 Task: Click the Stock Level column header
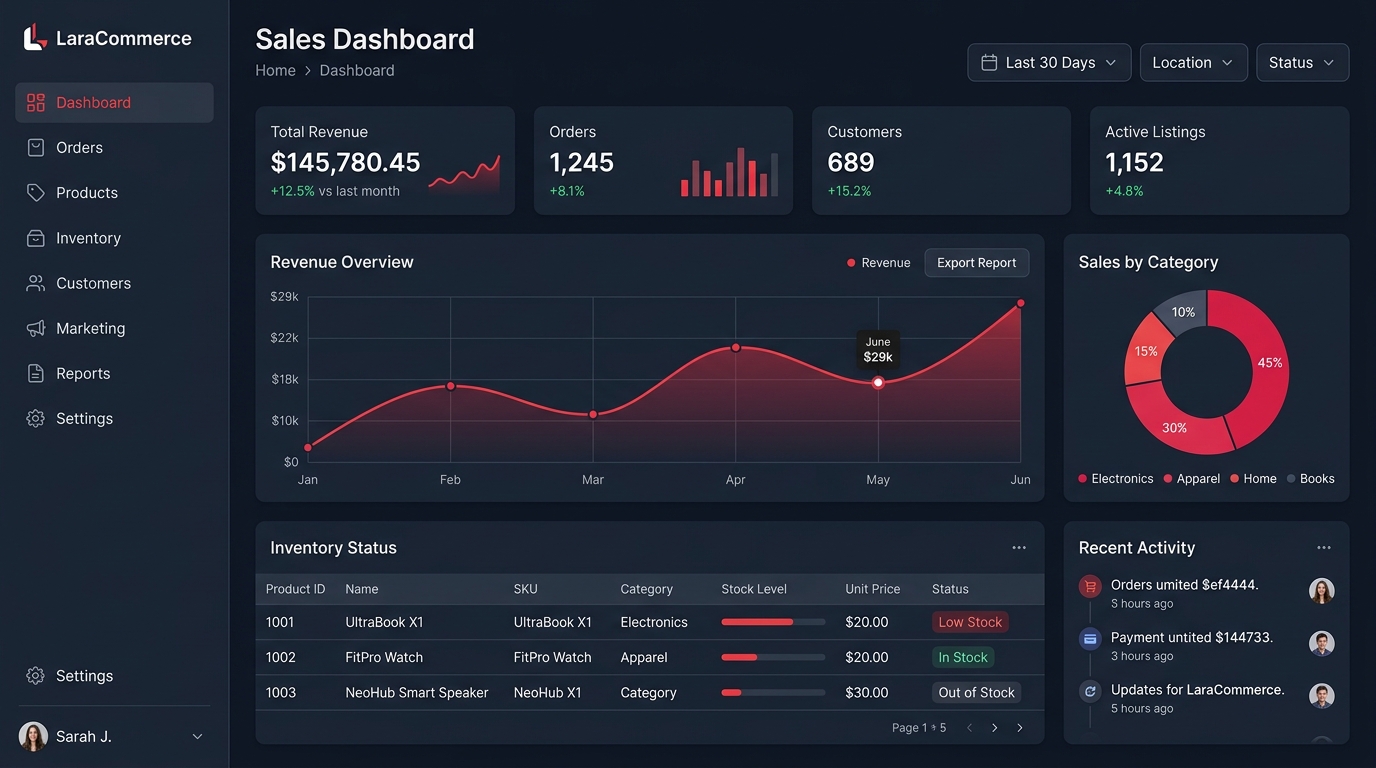click(x=754, y=589)
